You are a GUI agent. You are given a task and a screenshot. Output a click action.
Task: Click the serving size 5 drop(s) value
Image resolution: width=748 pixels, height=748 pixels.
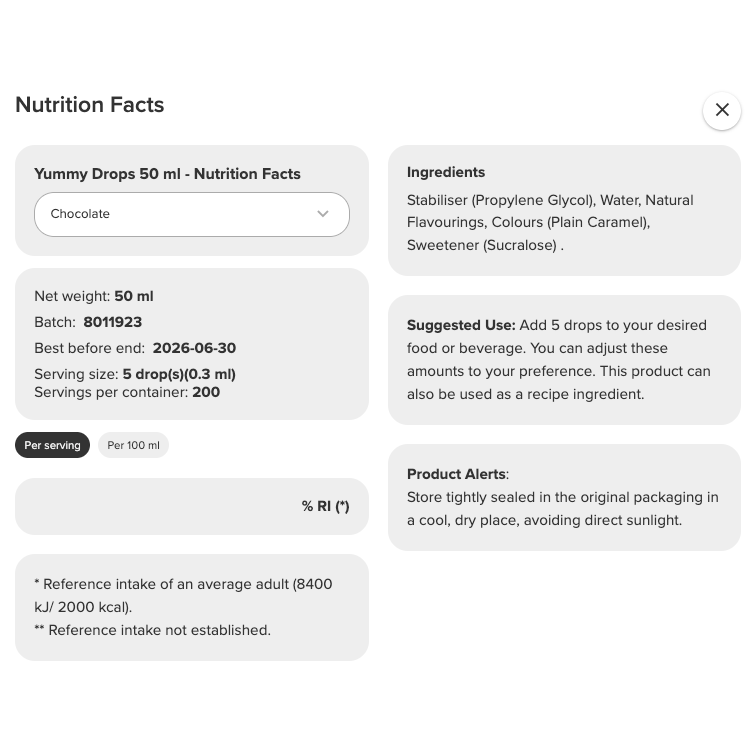pos(179,374)
